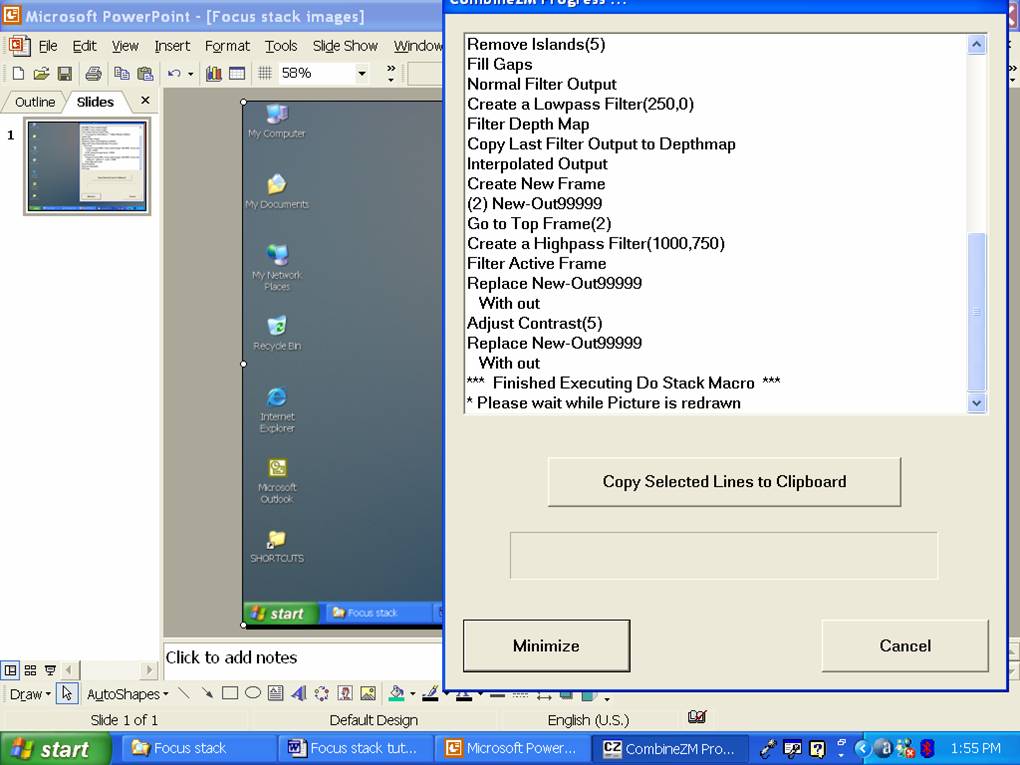
Task: Switch to Focus stack tut... Word document
Action: coord(356,749)
